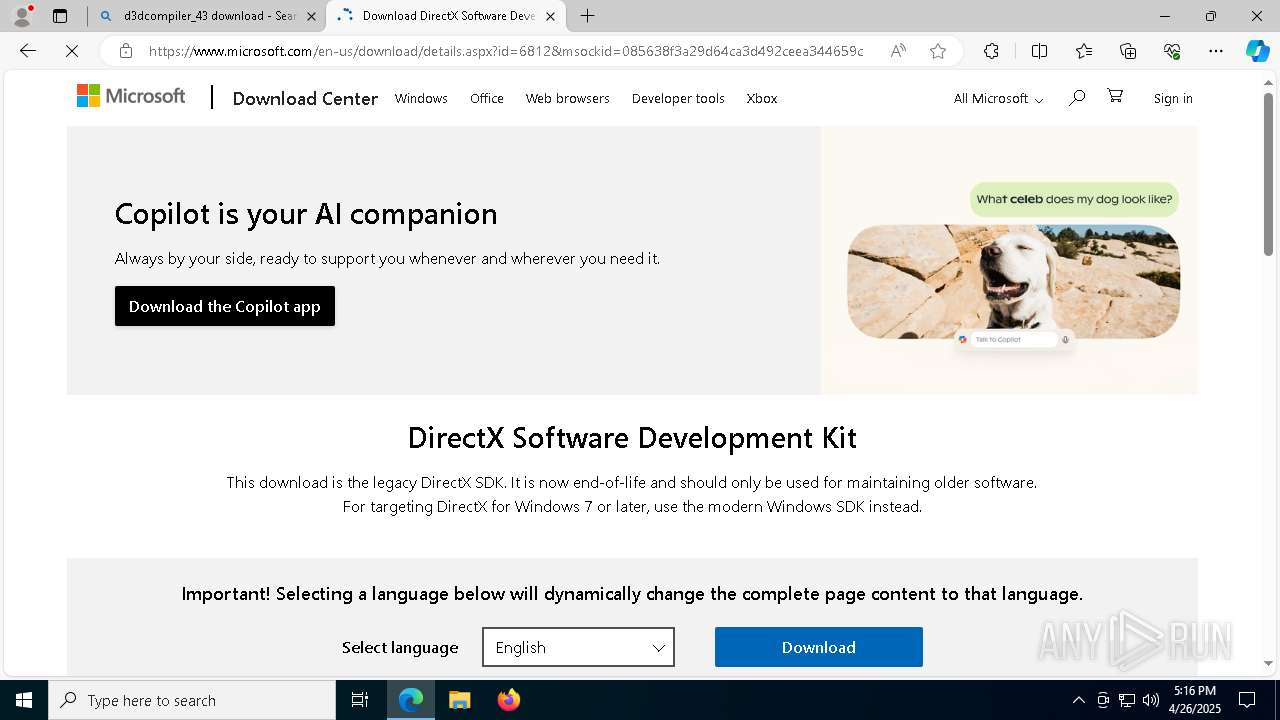This screenshot has width=1280, height=720.
Task: Open File Explorer from the taskbar
Action: point(459,700)
